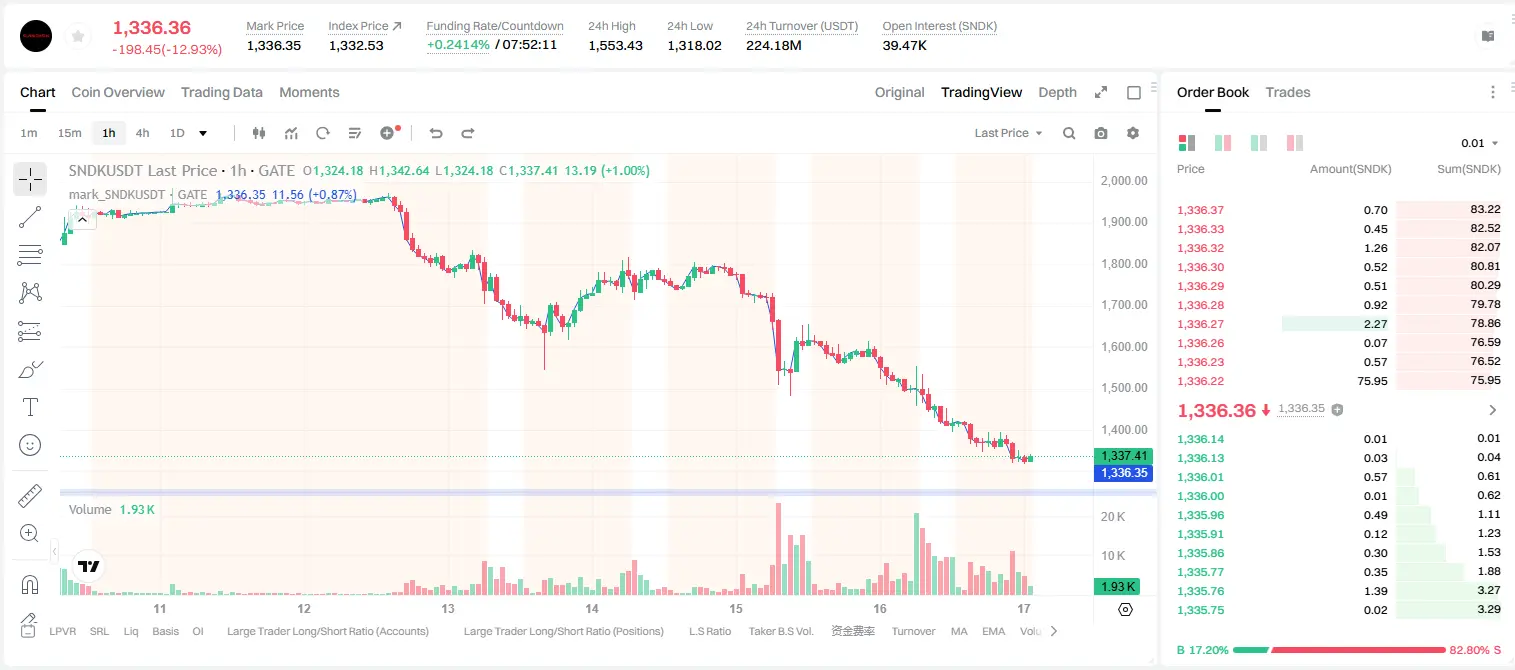Viewport: 1515px width, 670px height.
Task: Expand the 1D timeframe dropdown arrow
Action: (203, 133)
